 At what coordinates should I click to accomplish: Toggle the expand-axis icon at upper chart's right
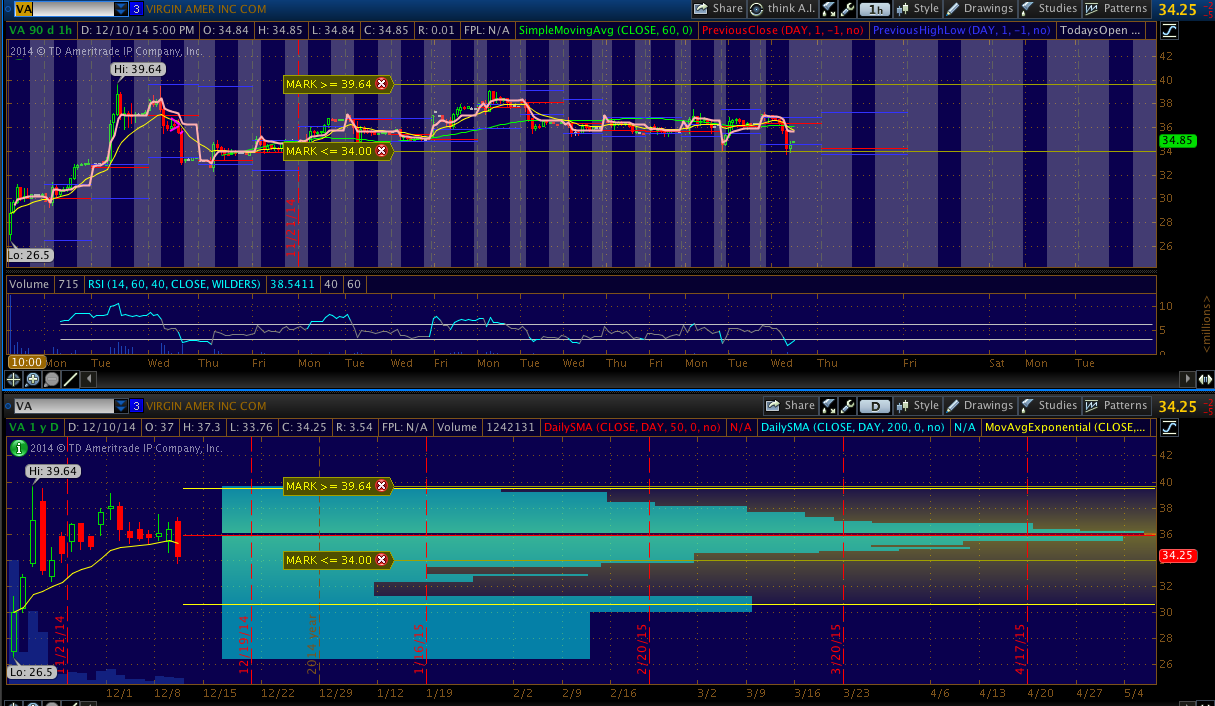1206,379
